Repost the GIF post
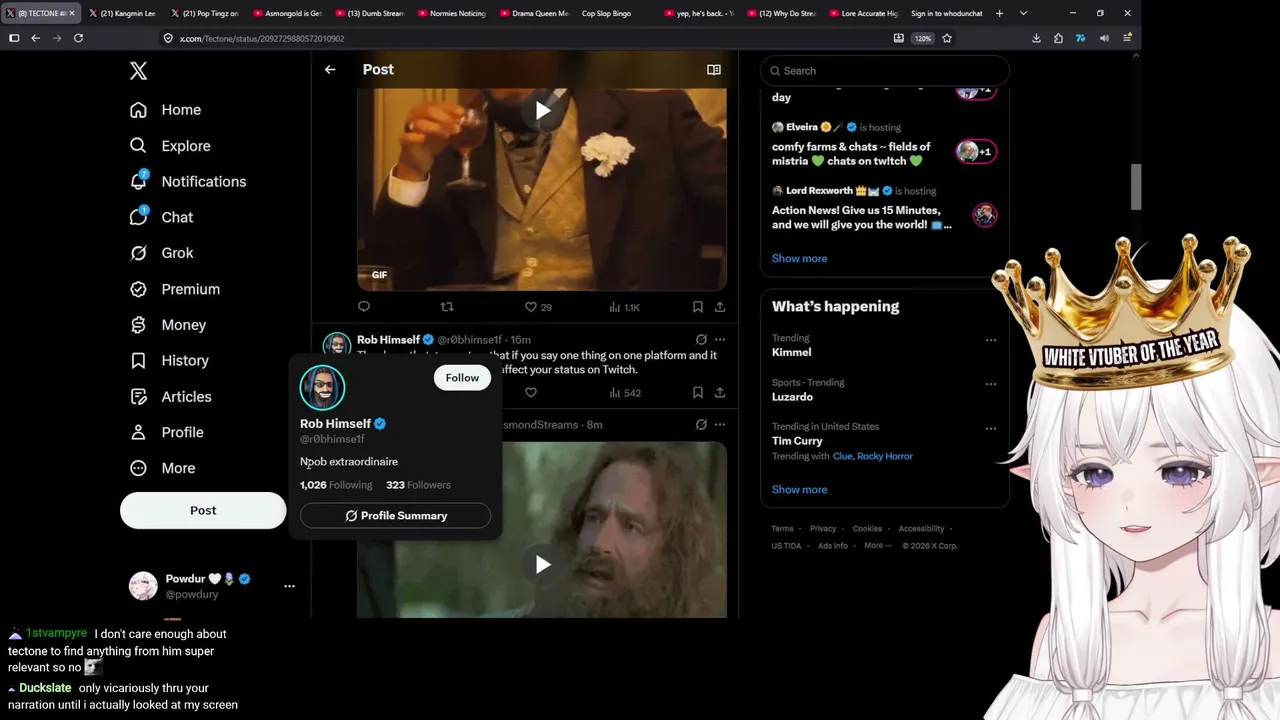Image resolution: width=1280 pixels, height=720 pixels. 447,307
